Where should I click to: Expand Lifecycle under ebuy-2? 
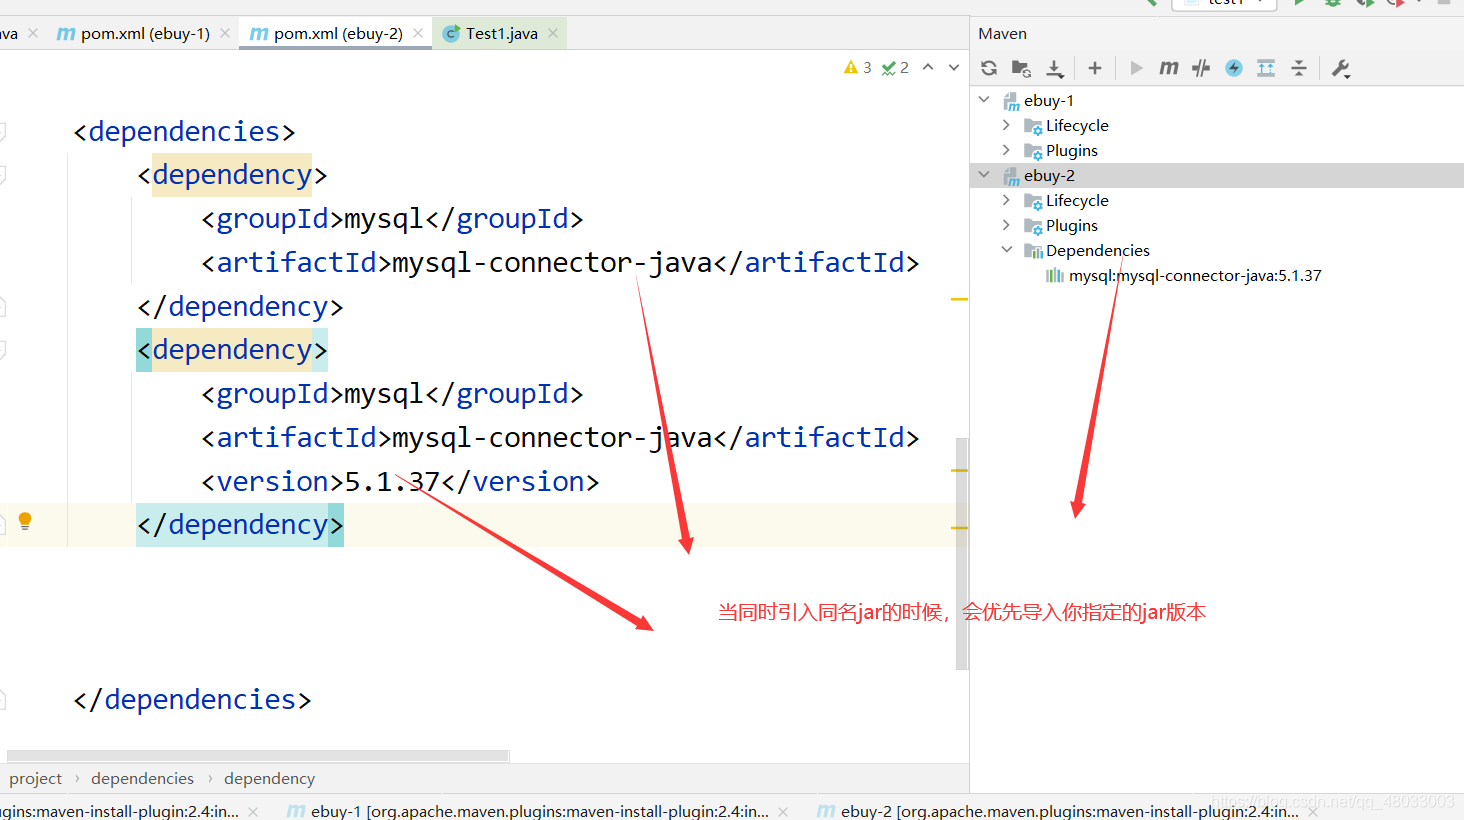tap(1006, 200)
